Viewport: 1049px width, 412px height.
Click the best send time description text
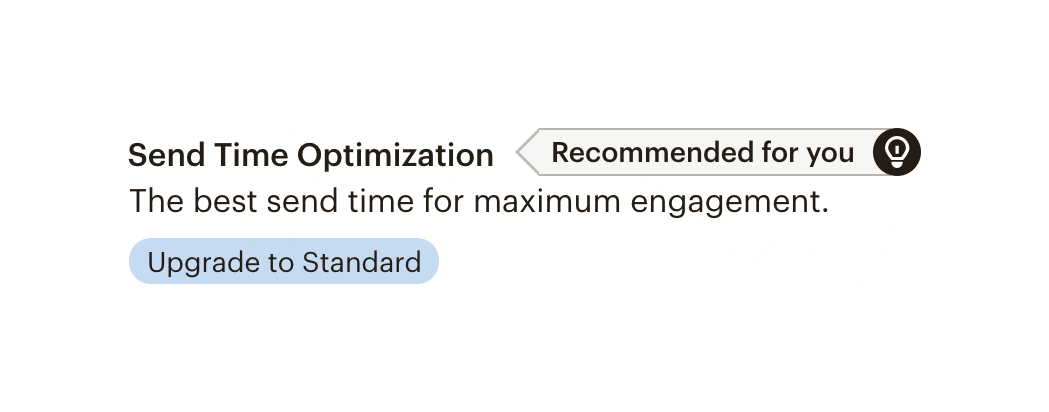click(x=479, y=203)
